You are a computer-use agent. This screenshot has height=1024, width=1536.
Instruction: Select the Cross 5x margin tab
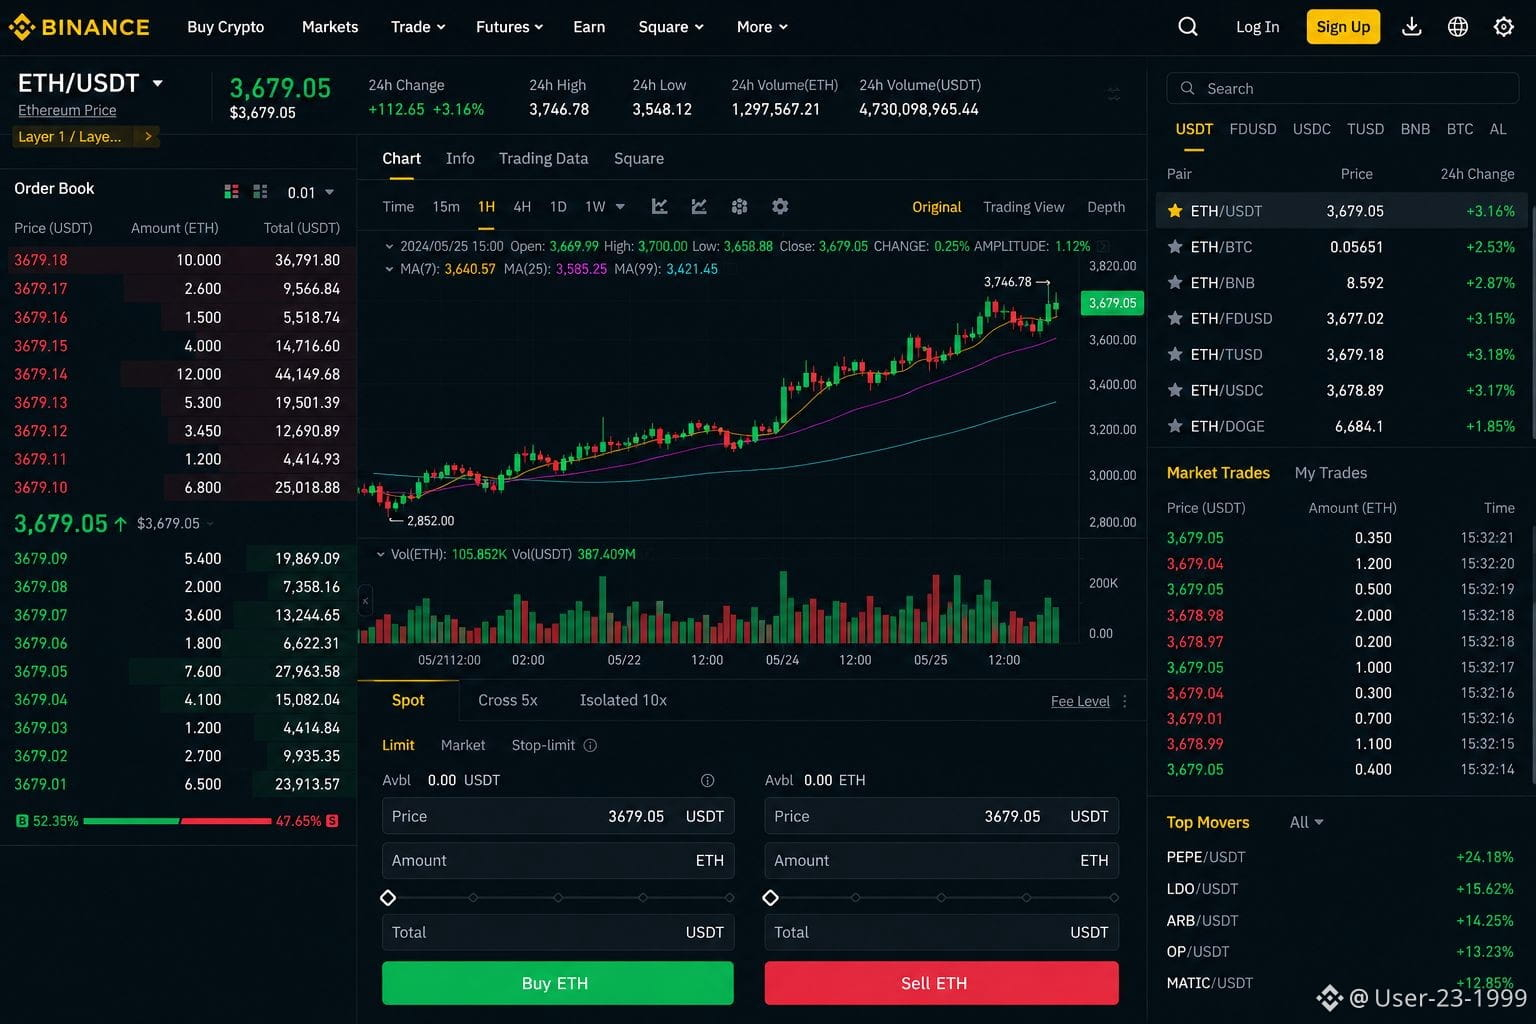(508, 700)
